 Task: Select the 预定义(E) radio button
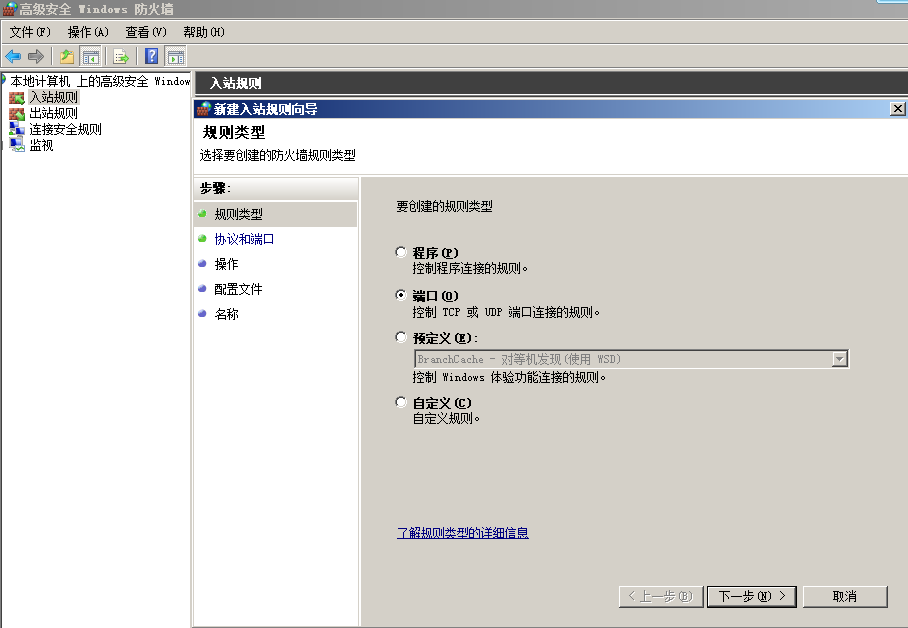[401, 337]
